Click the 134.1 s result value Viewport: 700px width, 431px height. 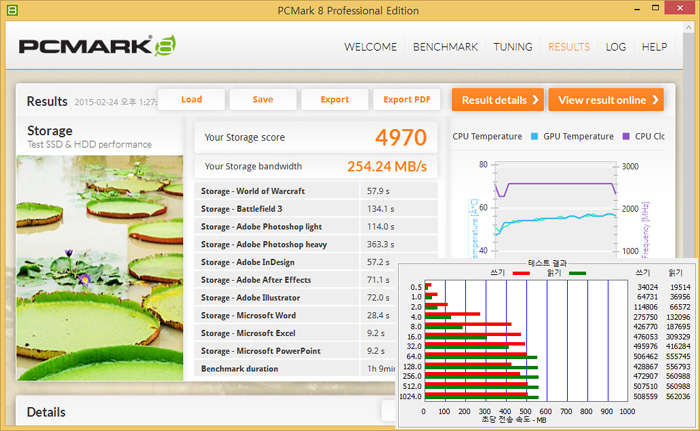click(x=380, y=209)
